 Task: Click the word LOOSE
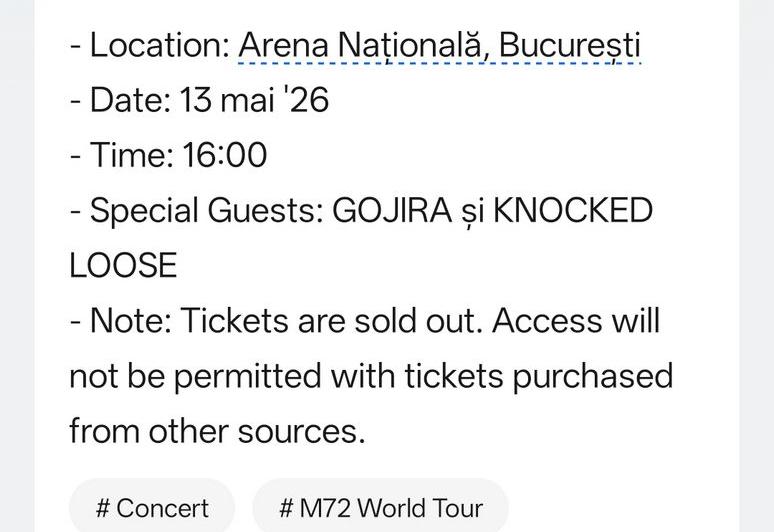point(123,266)
